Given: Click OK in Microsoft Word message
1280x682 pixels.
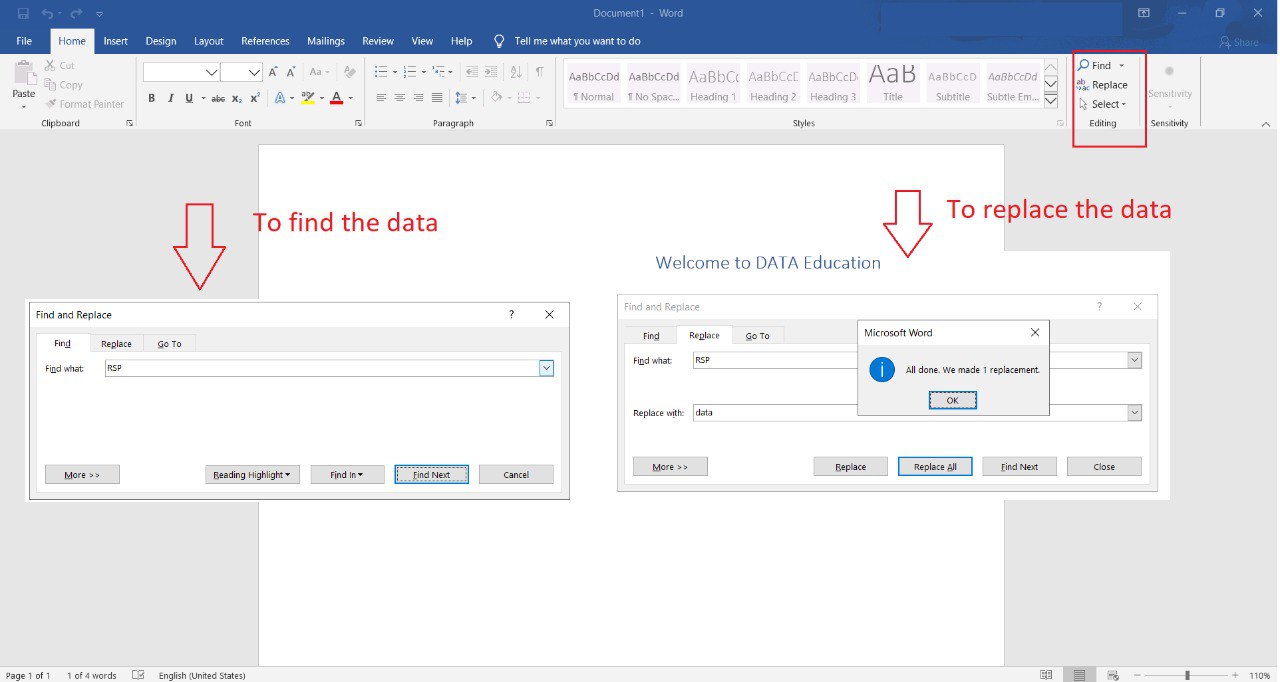Looking at the screenshot, I should pyautogui.click(x=952, y=400).
